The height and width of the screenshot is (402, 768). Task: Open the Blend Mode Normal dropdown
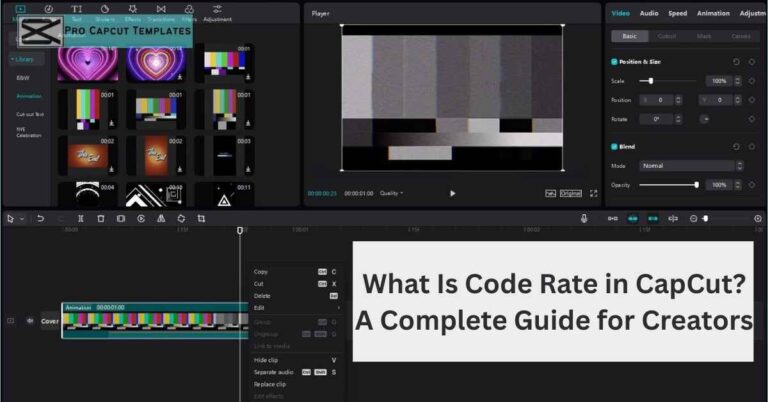click(x=692, y=166)
